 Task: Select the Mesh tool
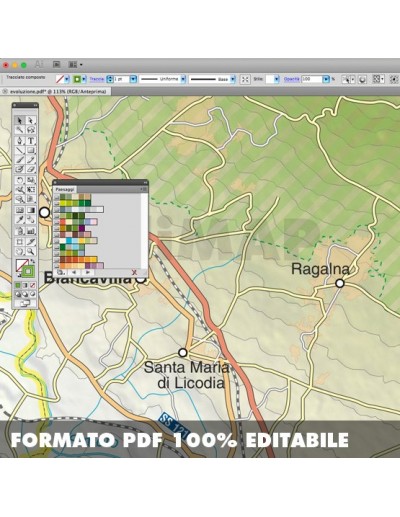(x=20, y=210)
